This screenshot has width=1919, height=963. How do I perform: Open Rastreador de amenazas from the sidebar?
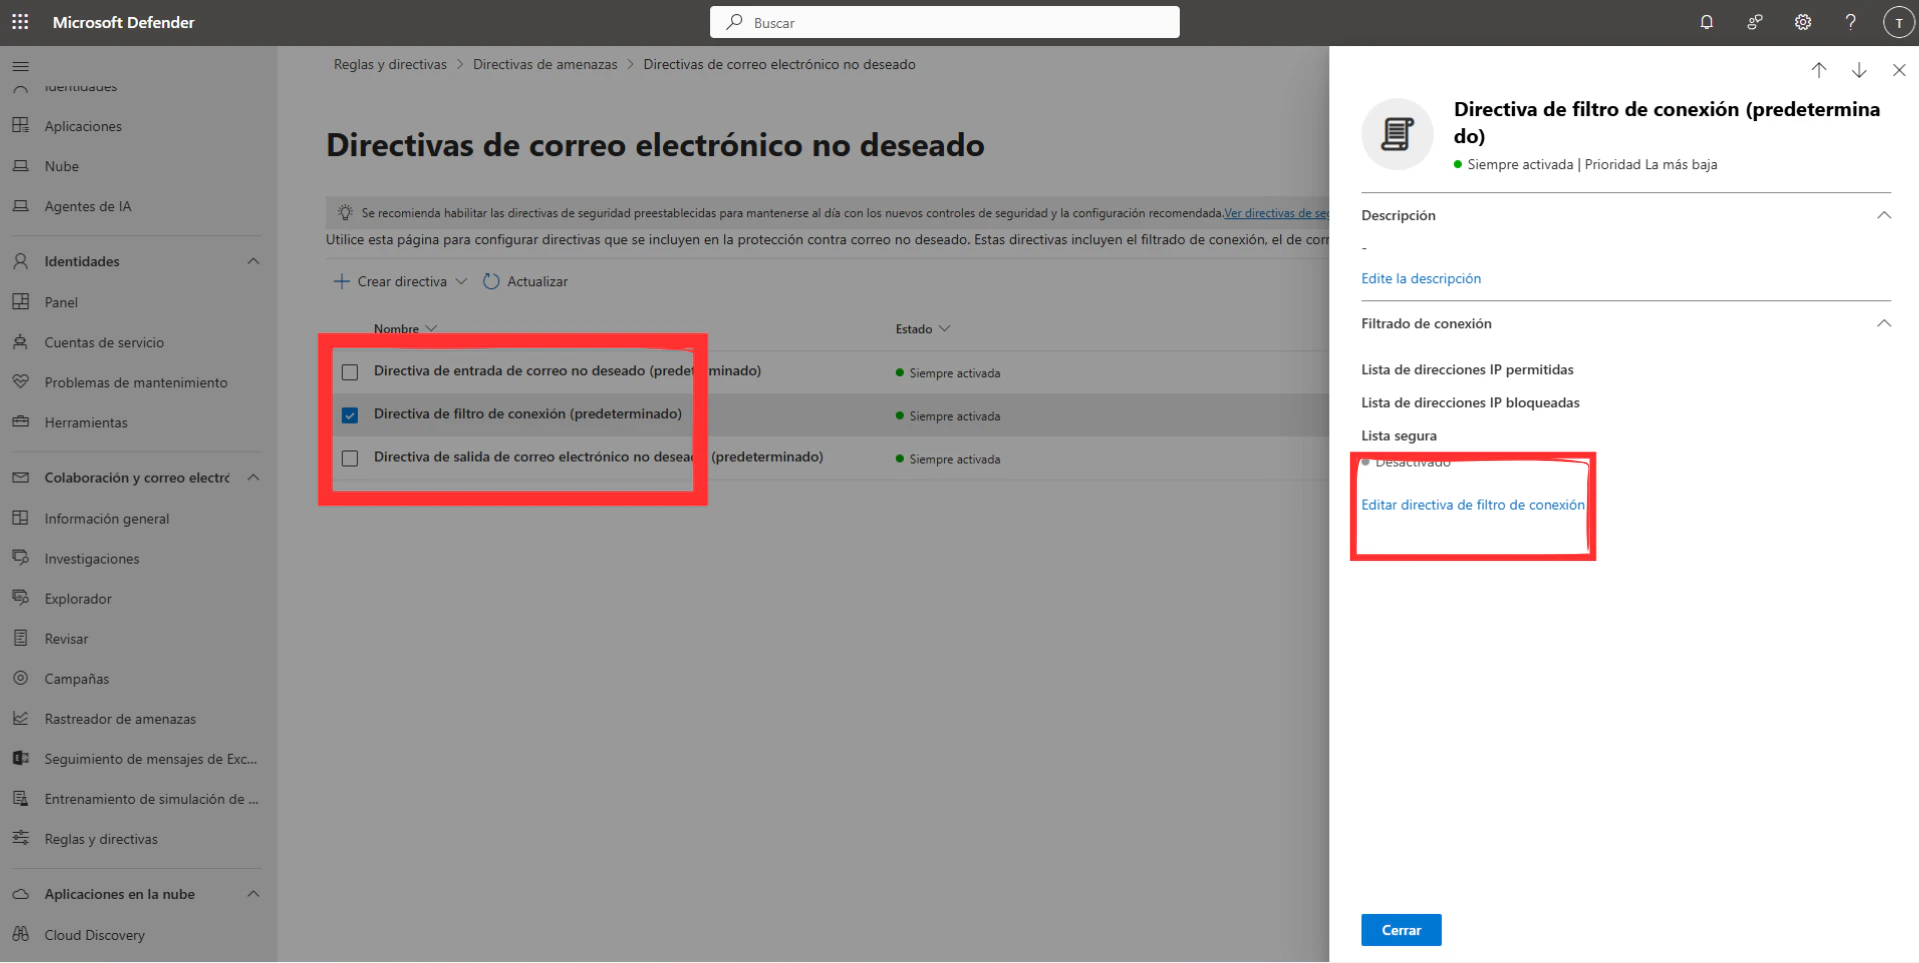tap(120, 718)
